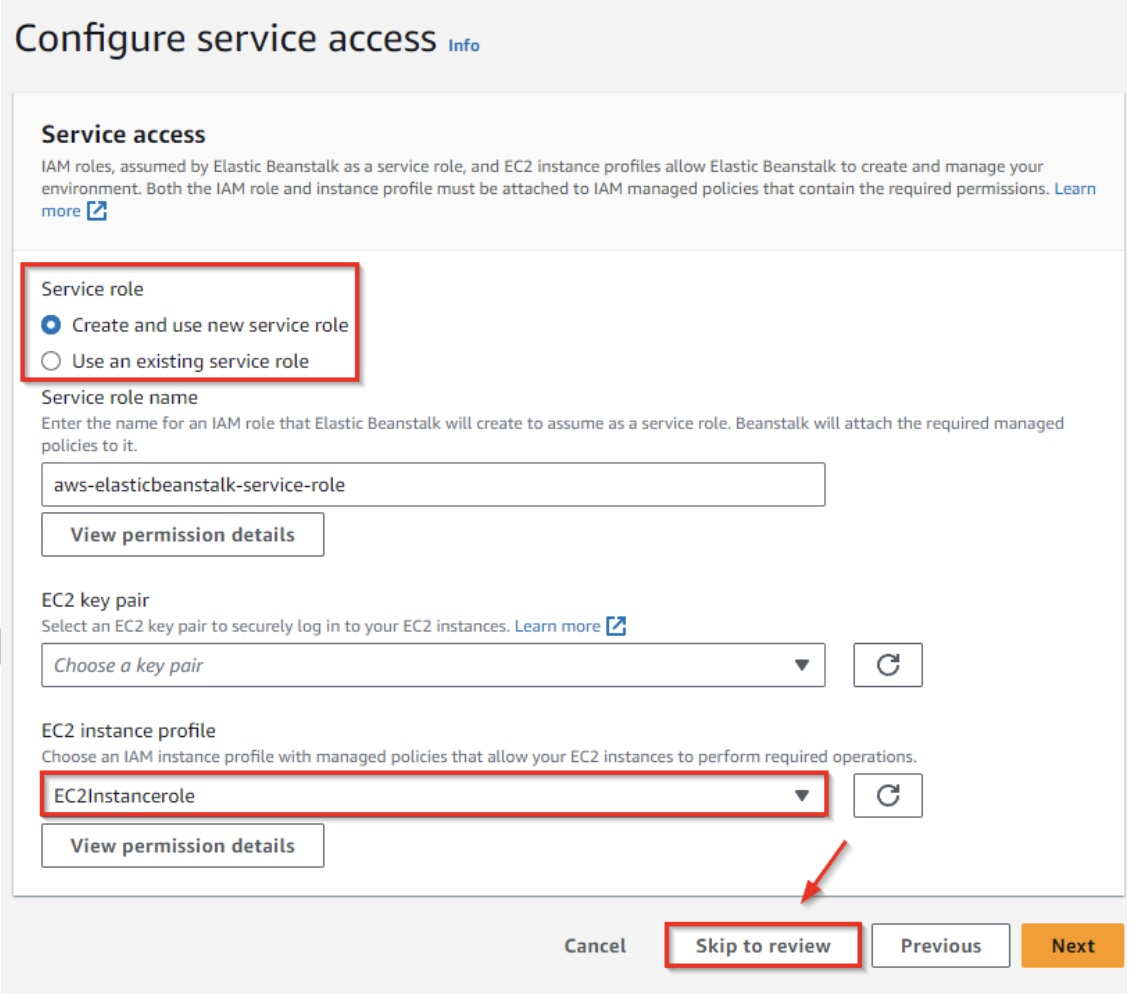The height and width of the screenshot is (994, 1134).
Task: Select 'Use an existing service role' option
Action: tap(51, 361)
